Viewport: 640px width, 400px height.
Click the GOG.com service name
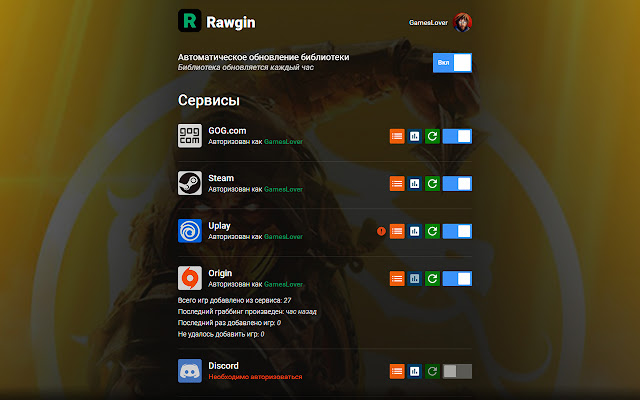227,131
